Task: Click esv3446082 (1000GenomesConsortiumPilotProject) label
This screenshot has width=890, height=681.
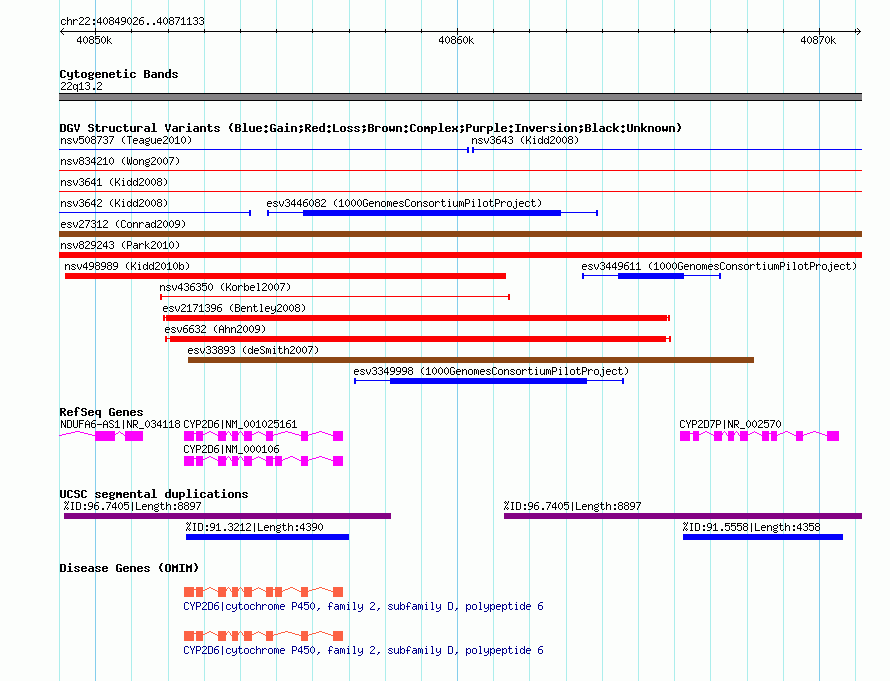Action: [x=404, y=203]
